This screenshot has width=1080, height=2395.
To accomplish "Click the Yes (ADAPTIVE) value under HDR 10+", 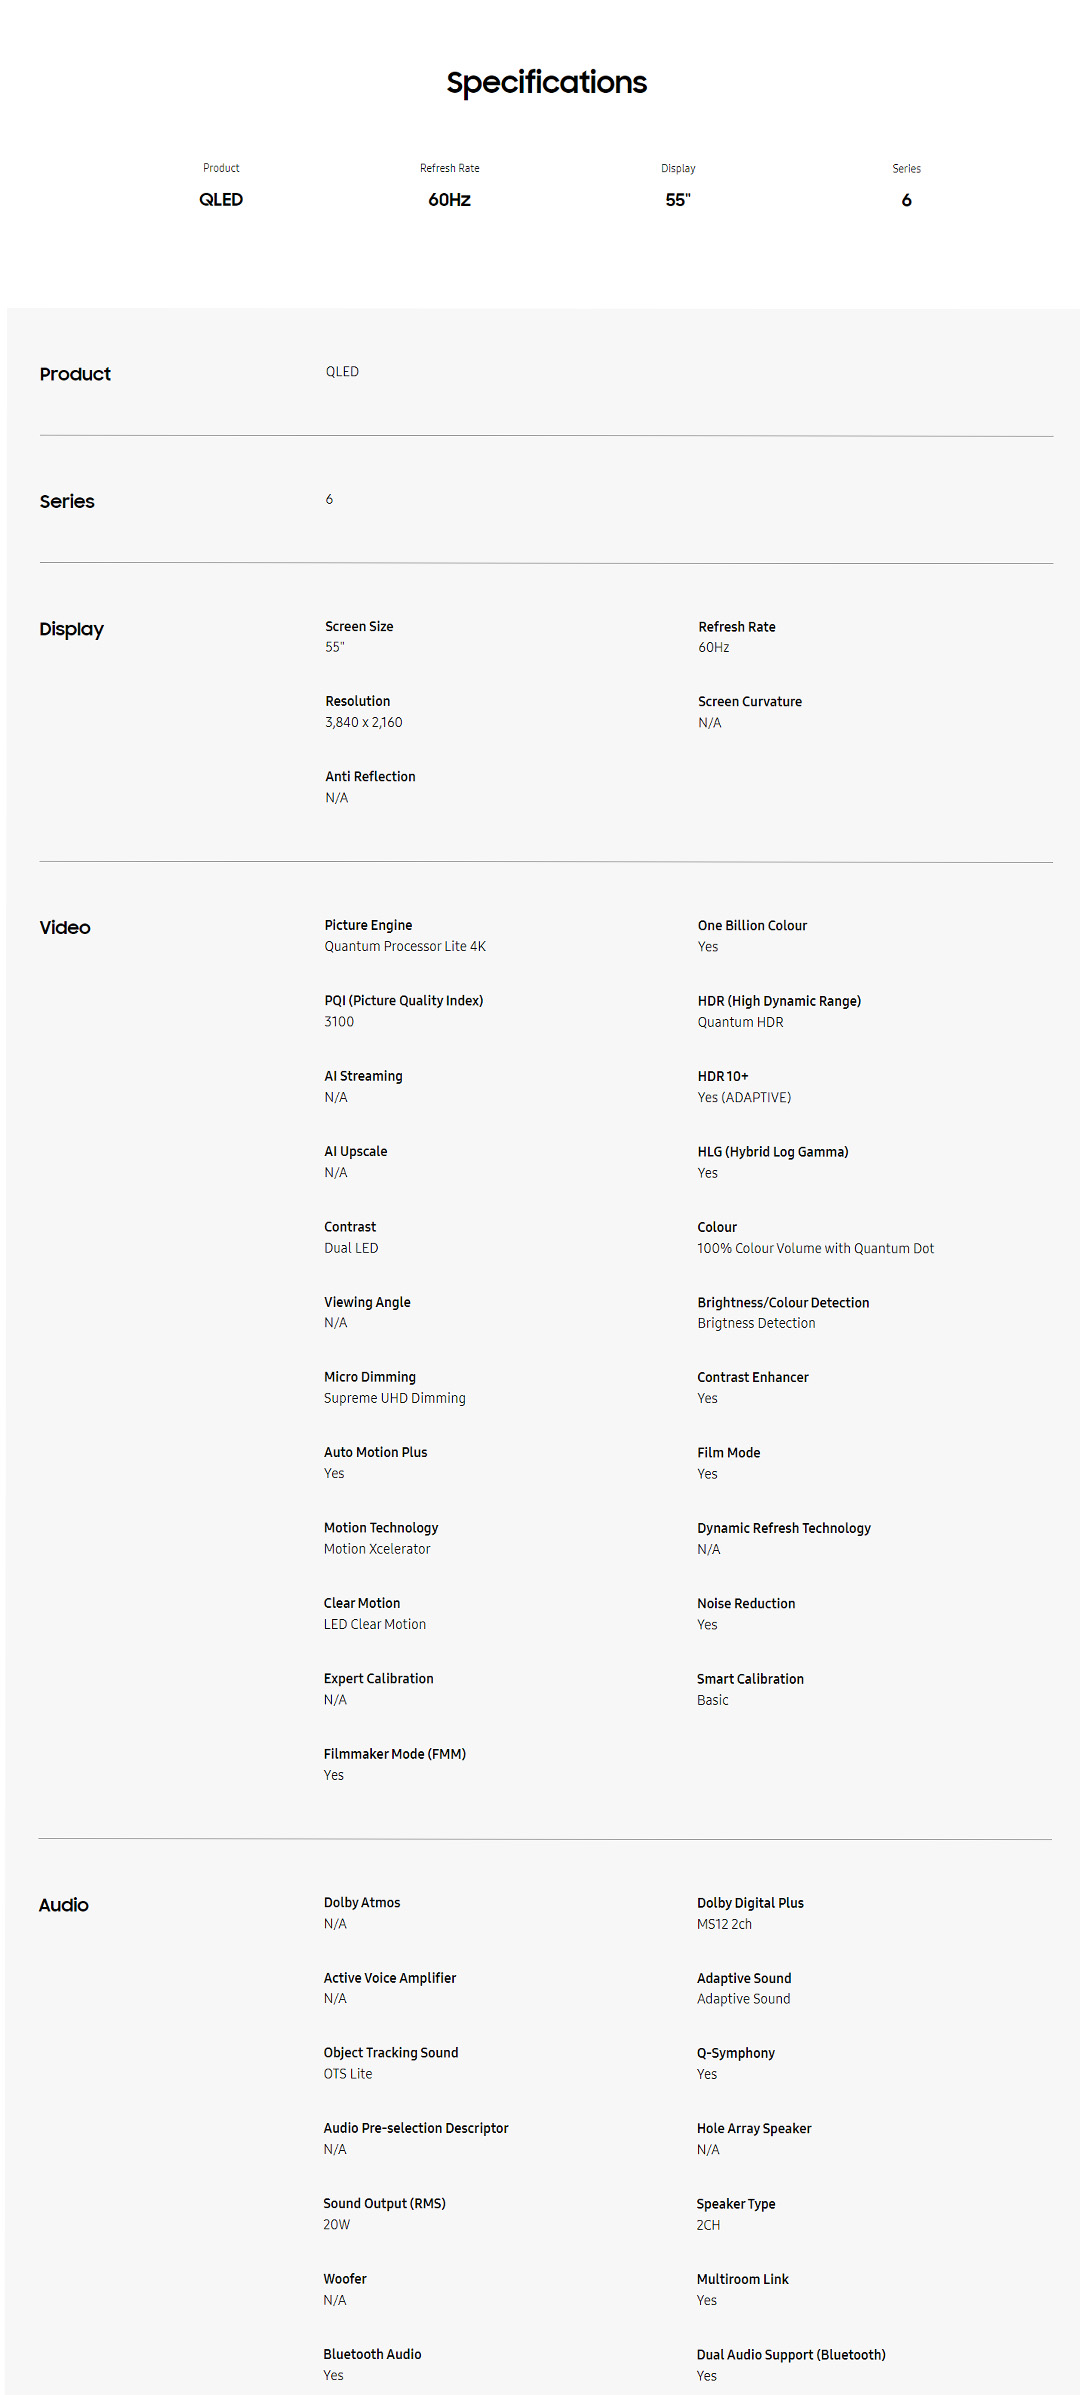I will (x=744, y=1098).
